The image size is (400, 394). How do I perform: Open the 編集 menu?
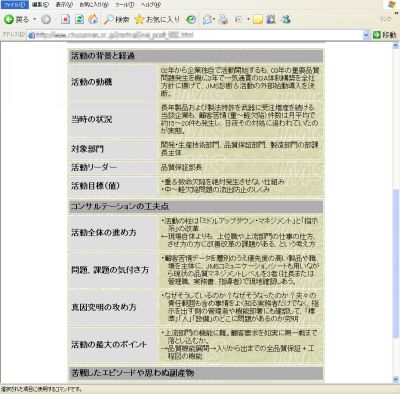pos(40,5)
